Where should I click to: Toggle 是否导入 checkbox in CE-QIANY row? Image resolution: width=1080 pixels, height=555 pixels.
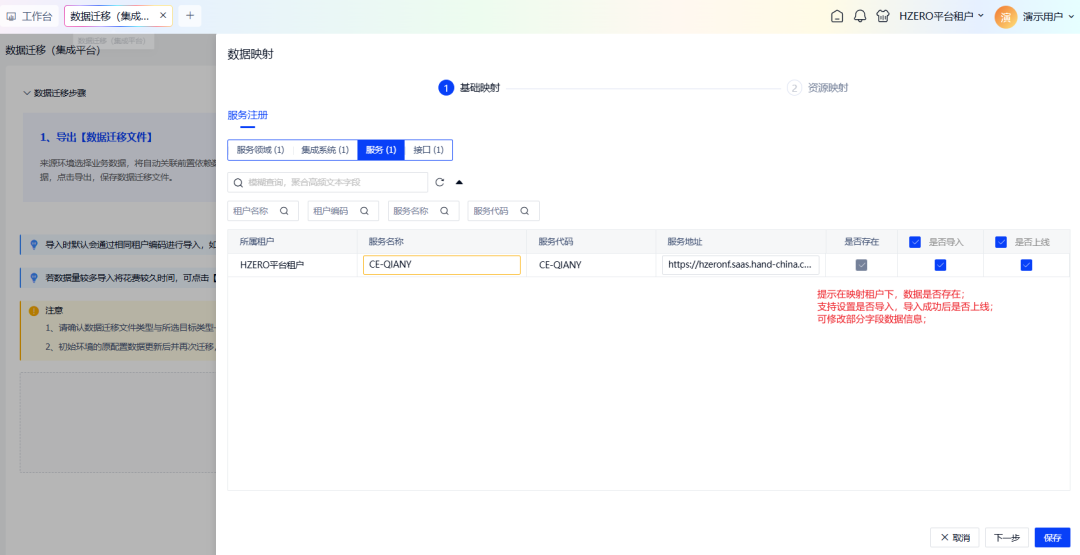point(940,265)
